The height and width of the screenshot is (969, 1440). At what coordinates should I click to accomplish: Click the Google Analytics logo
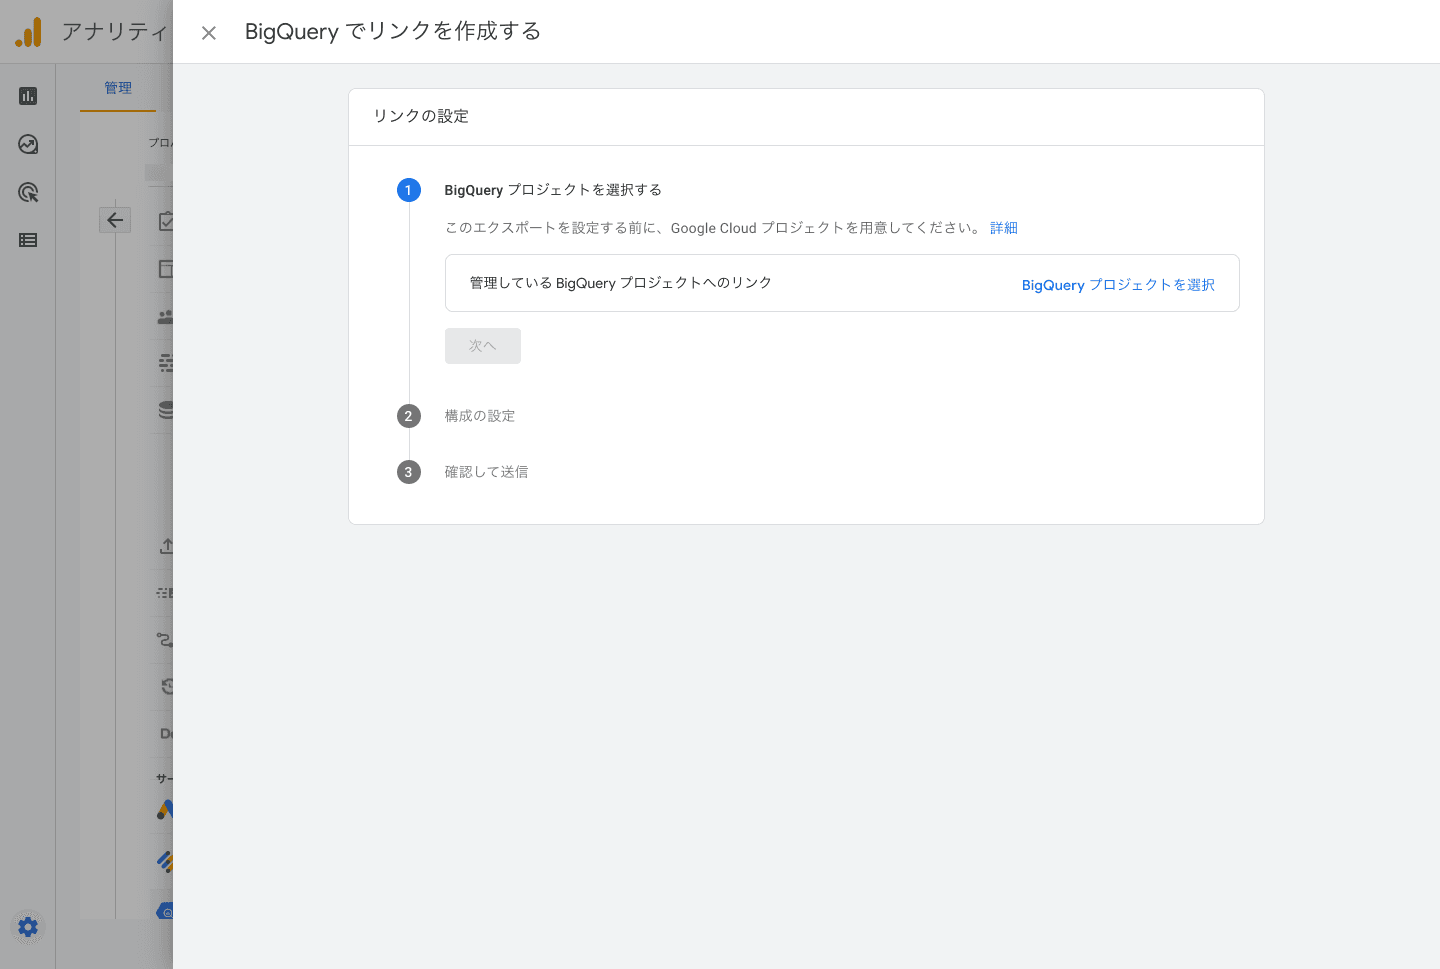coord(29,32)
